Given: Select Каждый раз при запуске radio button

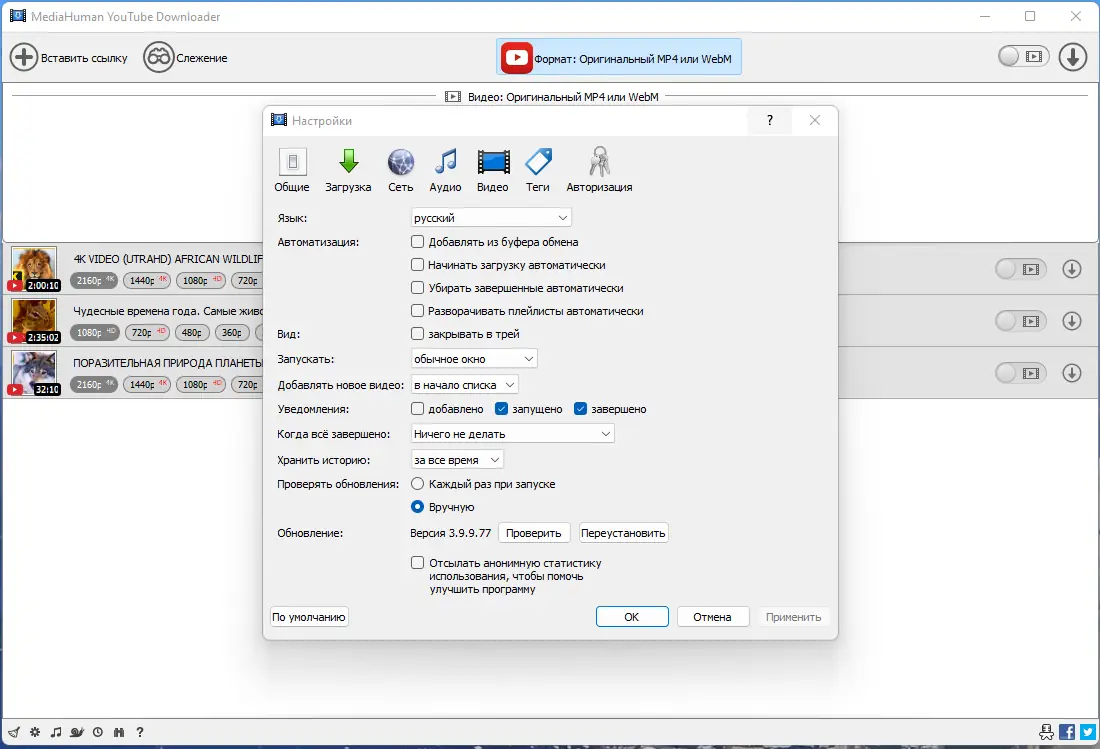Looking at the screenshot, I should tap(417, 484).
